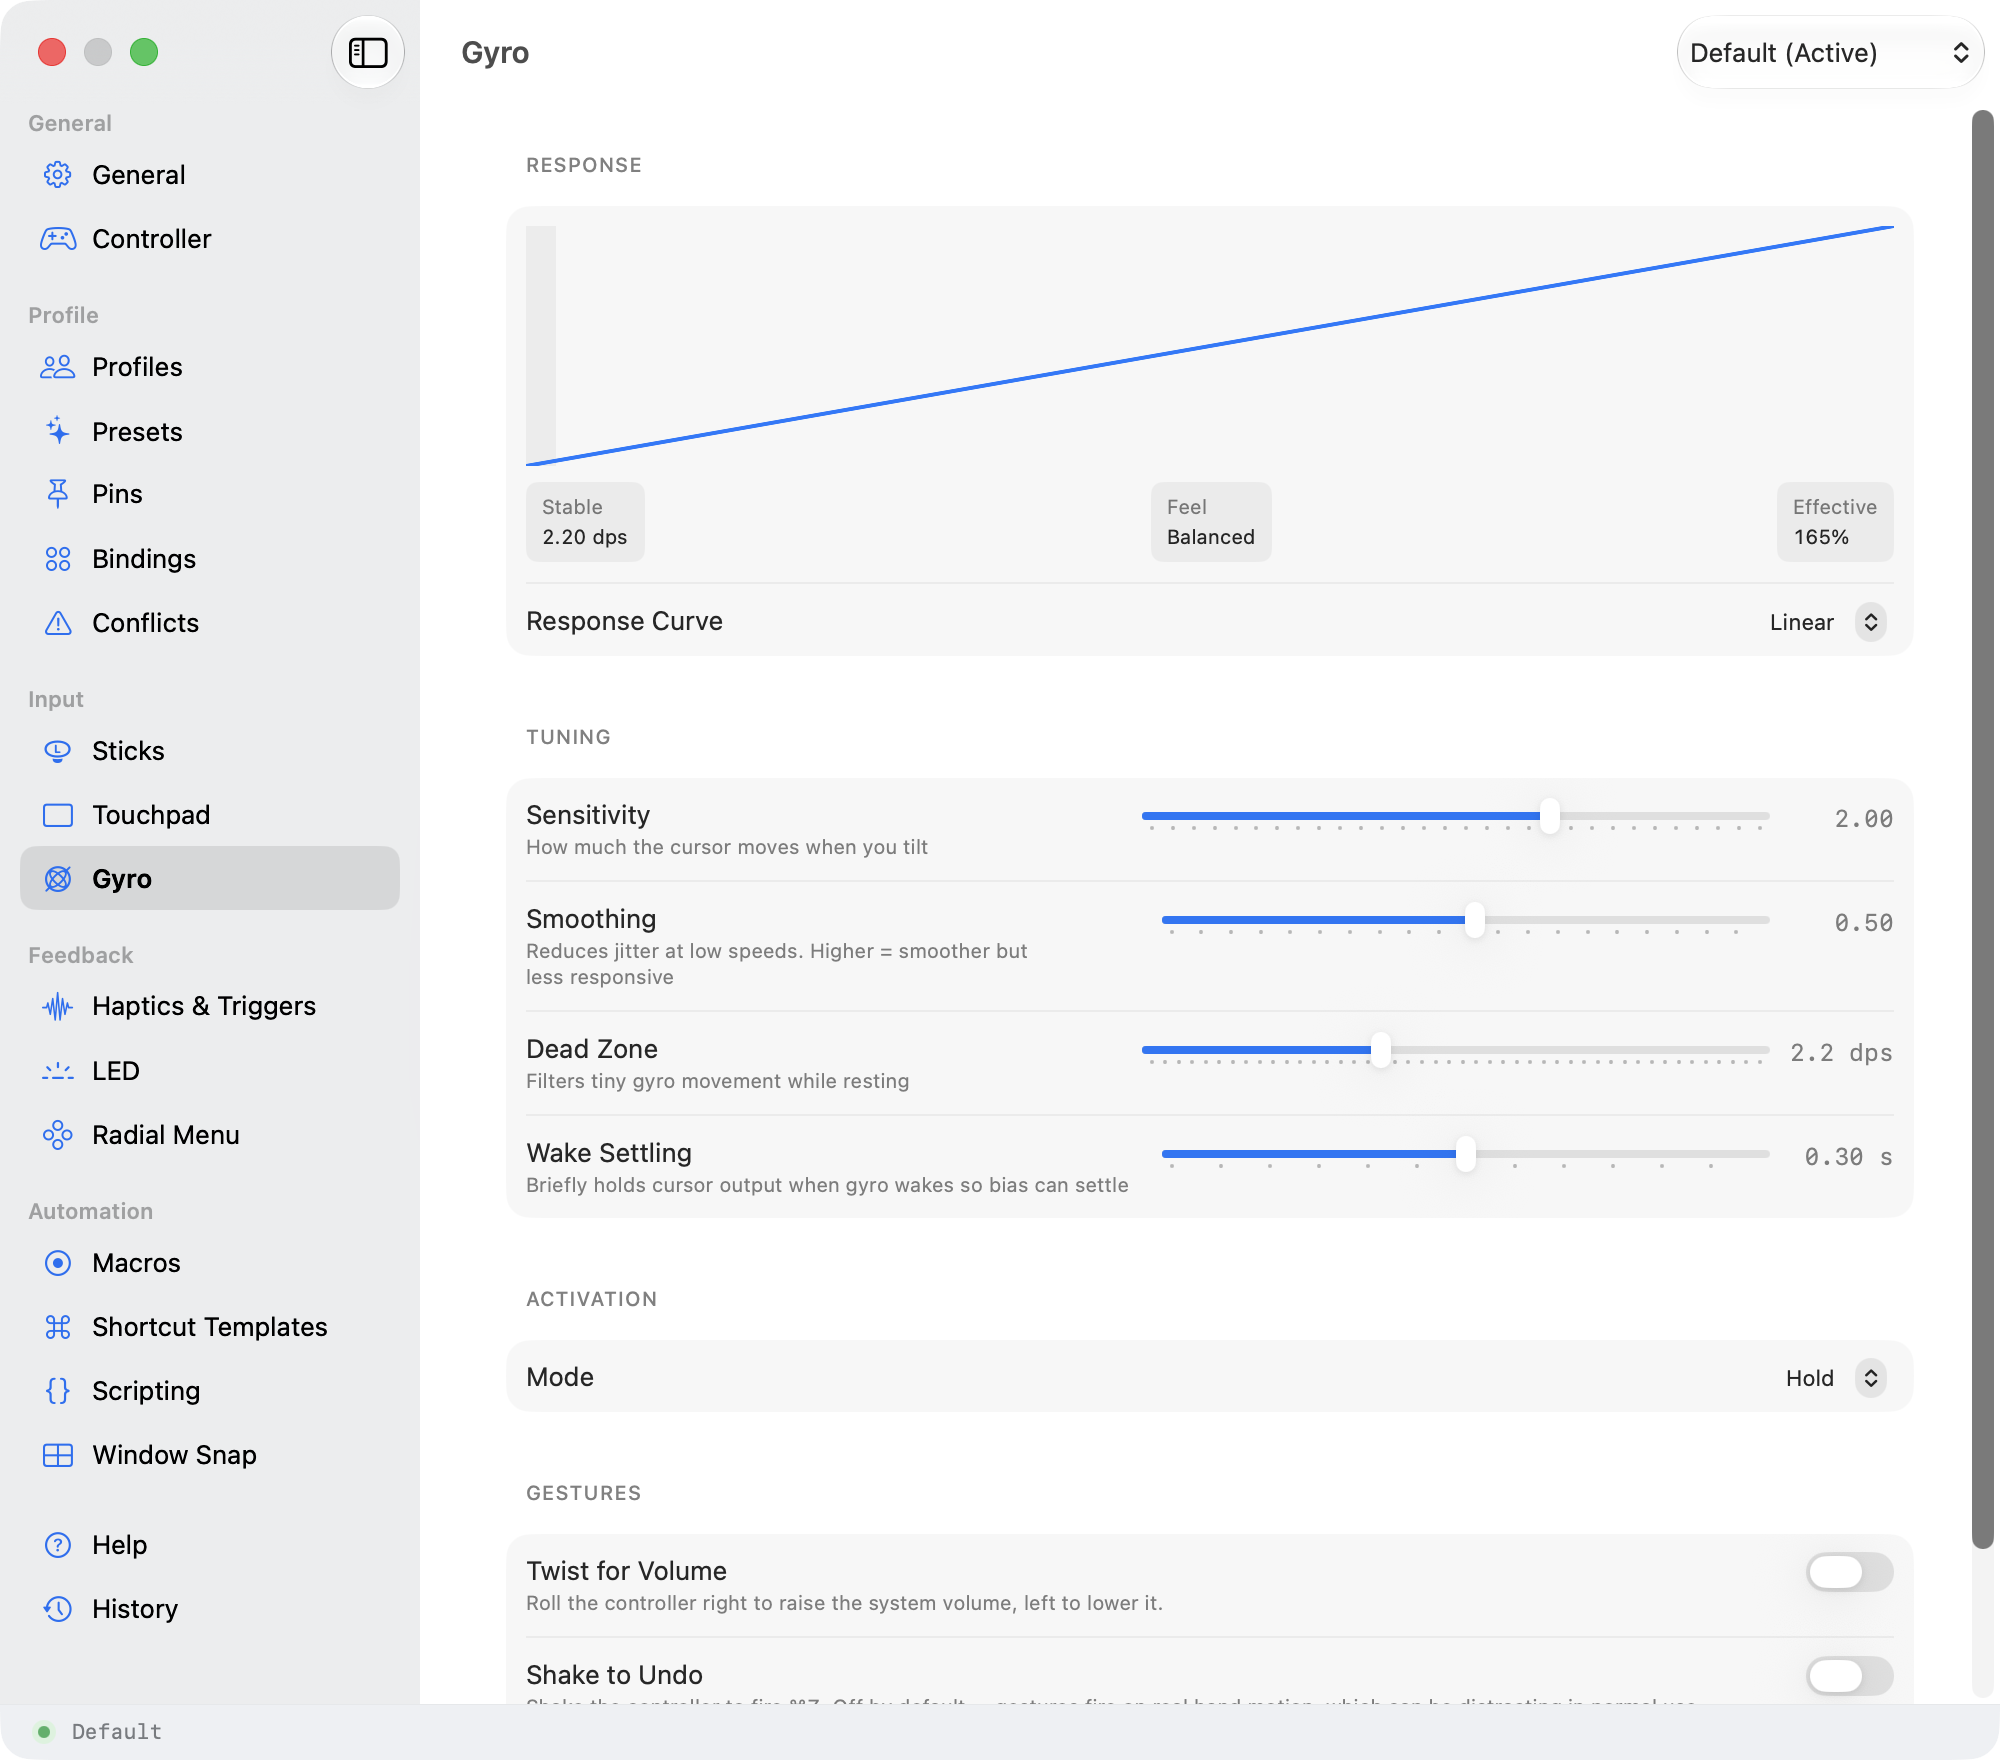The width and height of the screenshot is (2000, 1760).
Task: Adjust the Sensitivity slider knob
Action: (x=1549, y=816)
